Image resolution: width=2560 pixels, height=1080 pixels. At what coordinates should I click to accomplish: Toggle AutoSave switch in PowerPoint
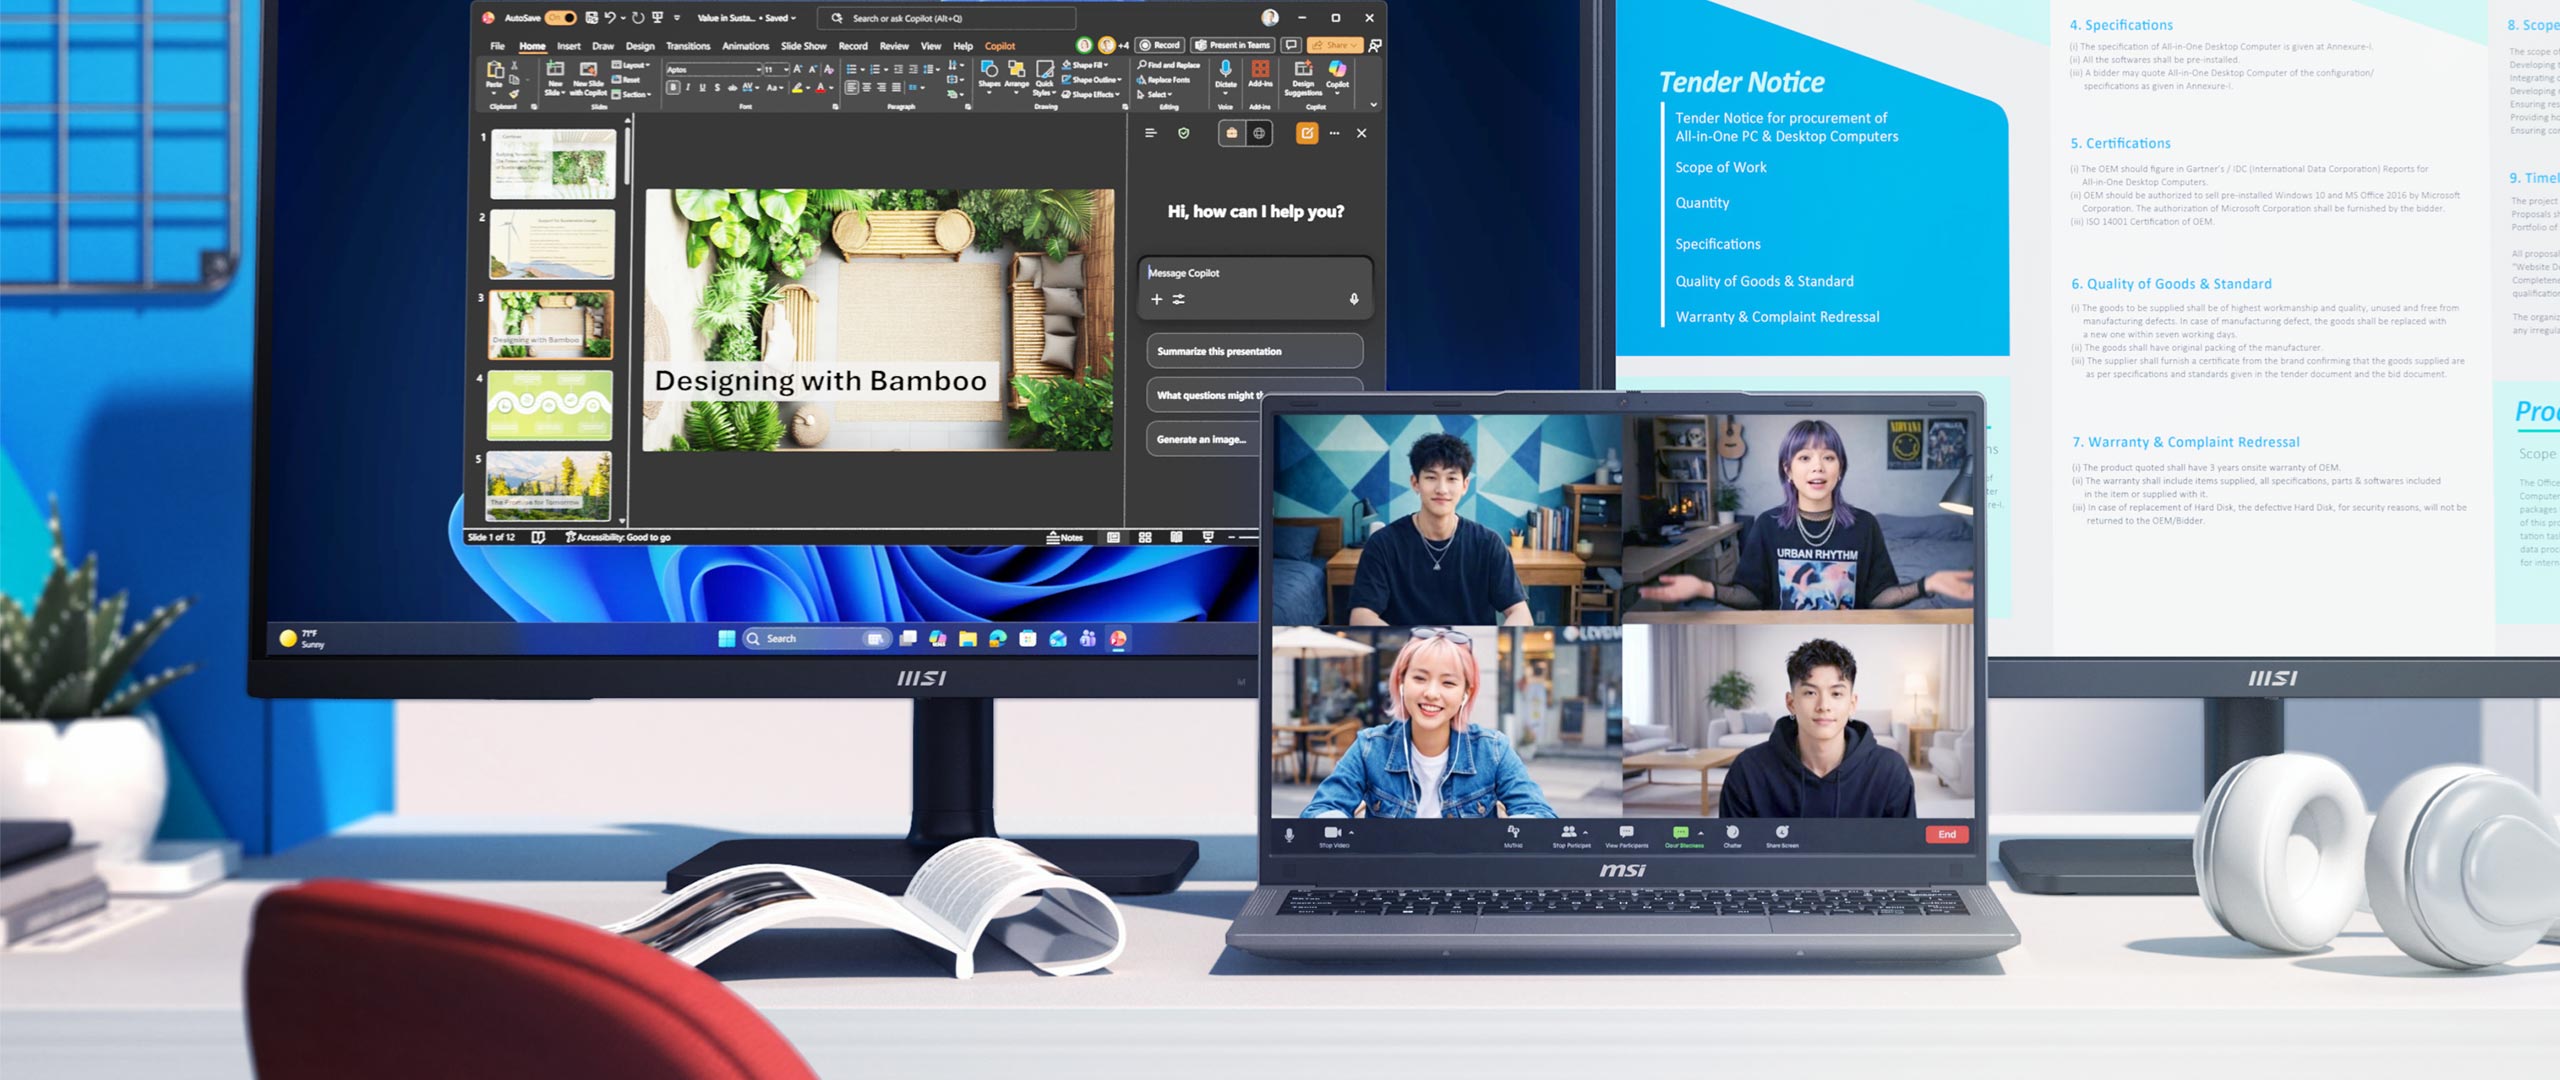(x=560, y=18)
